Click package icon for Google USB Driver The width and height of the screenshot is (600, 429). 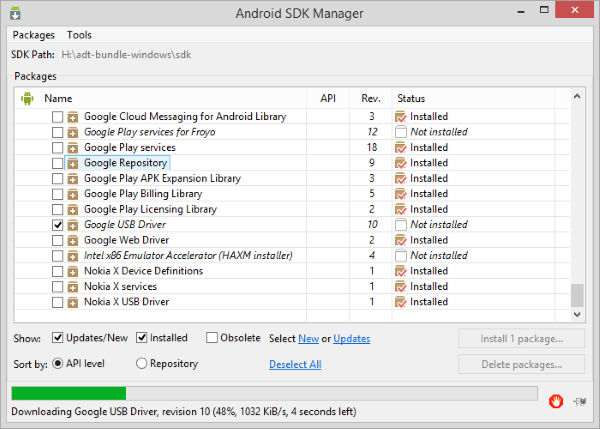(73, 225)
